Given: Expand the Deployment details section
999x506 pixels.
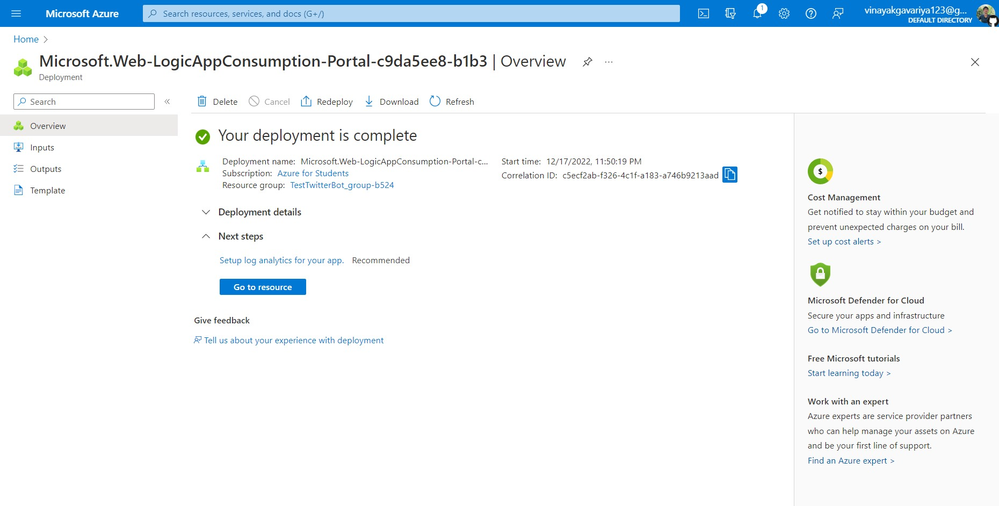Looking at the screenshot, I should pyautogui.click(x=251, y=212).
